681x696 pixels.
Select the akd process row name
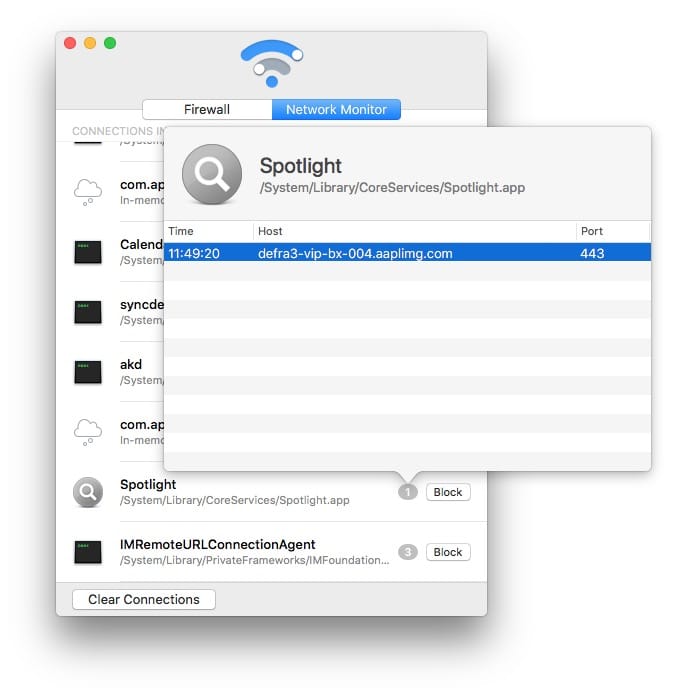point(131,364)
